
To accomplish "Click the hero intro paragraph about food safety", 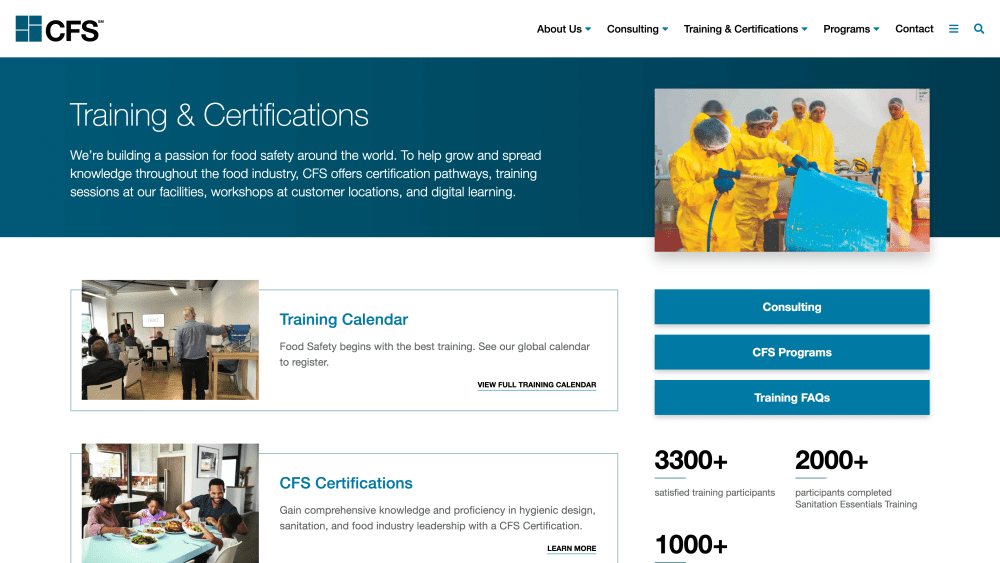I will (305, 173).
